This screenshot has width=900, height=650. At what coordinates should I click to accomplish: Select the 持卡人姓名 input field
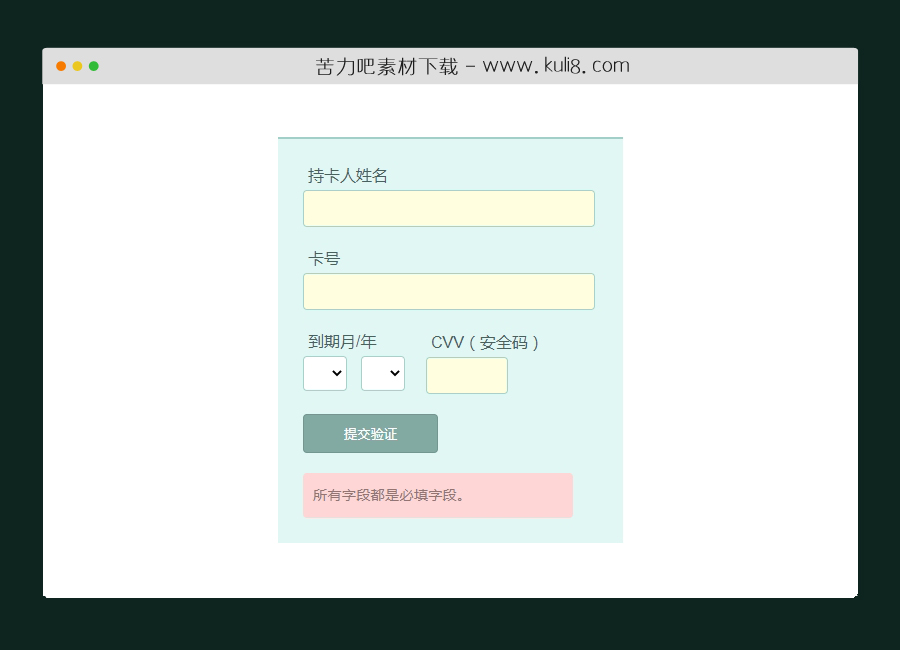448,208
